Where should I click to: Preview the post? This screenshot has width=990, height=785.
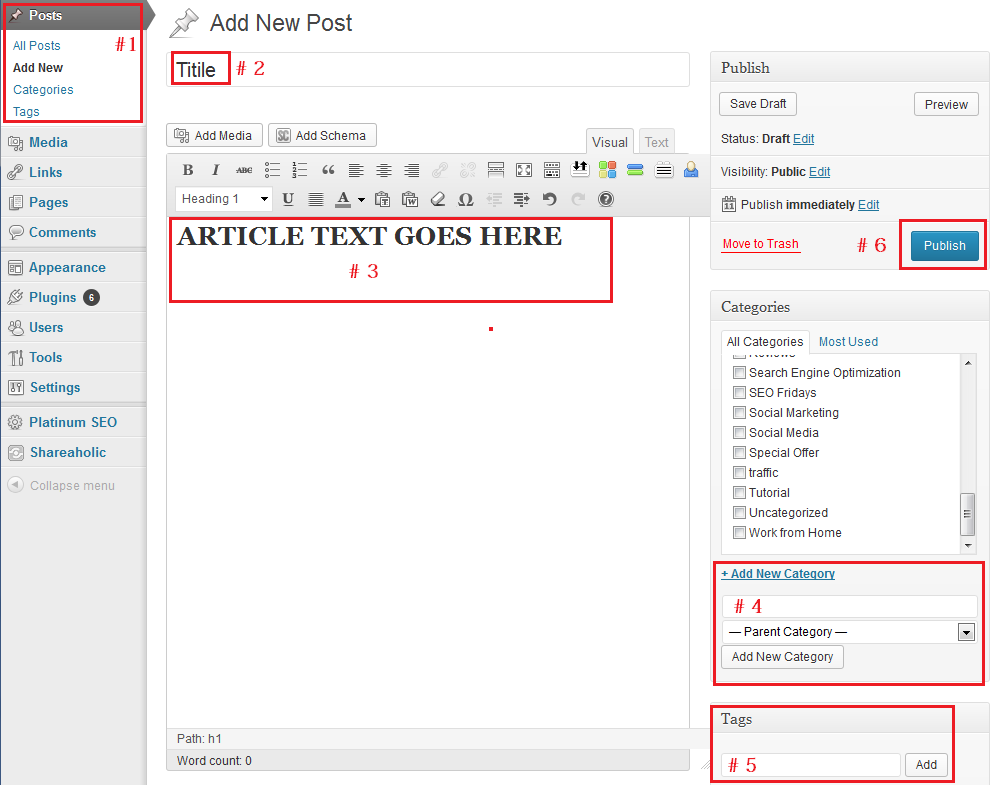[946, 104]
